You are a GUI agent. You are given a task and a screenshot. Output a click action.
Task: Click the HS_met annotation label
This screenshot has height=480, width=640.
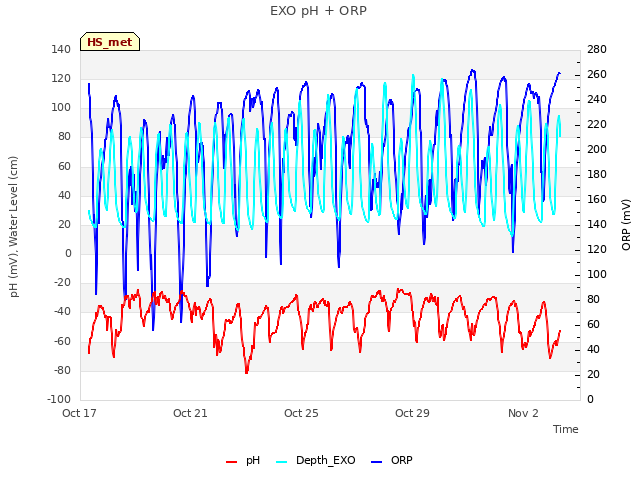(110, 42)
